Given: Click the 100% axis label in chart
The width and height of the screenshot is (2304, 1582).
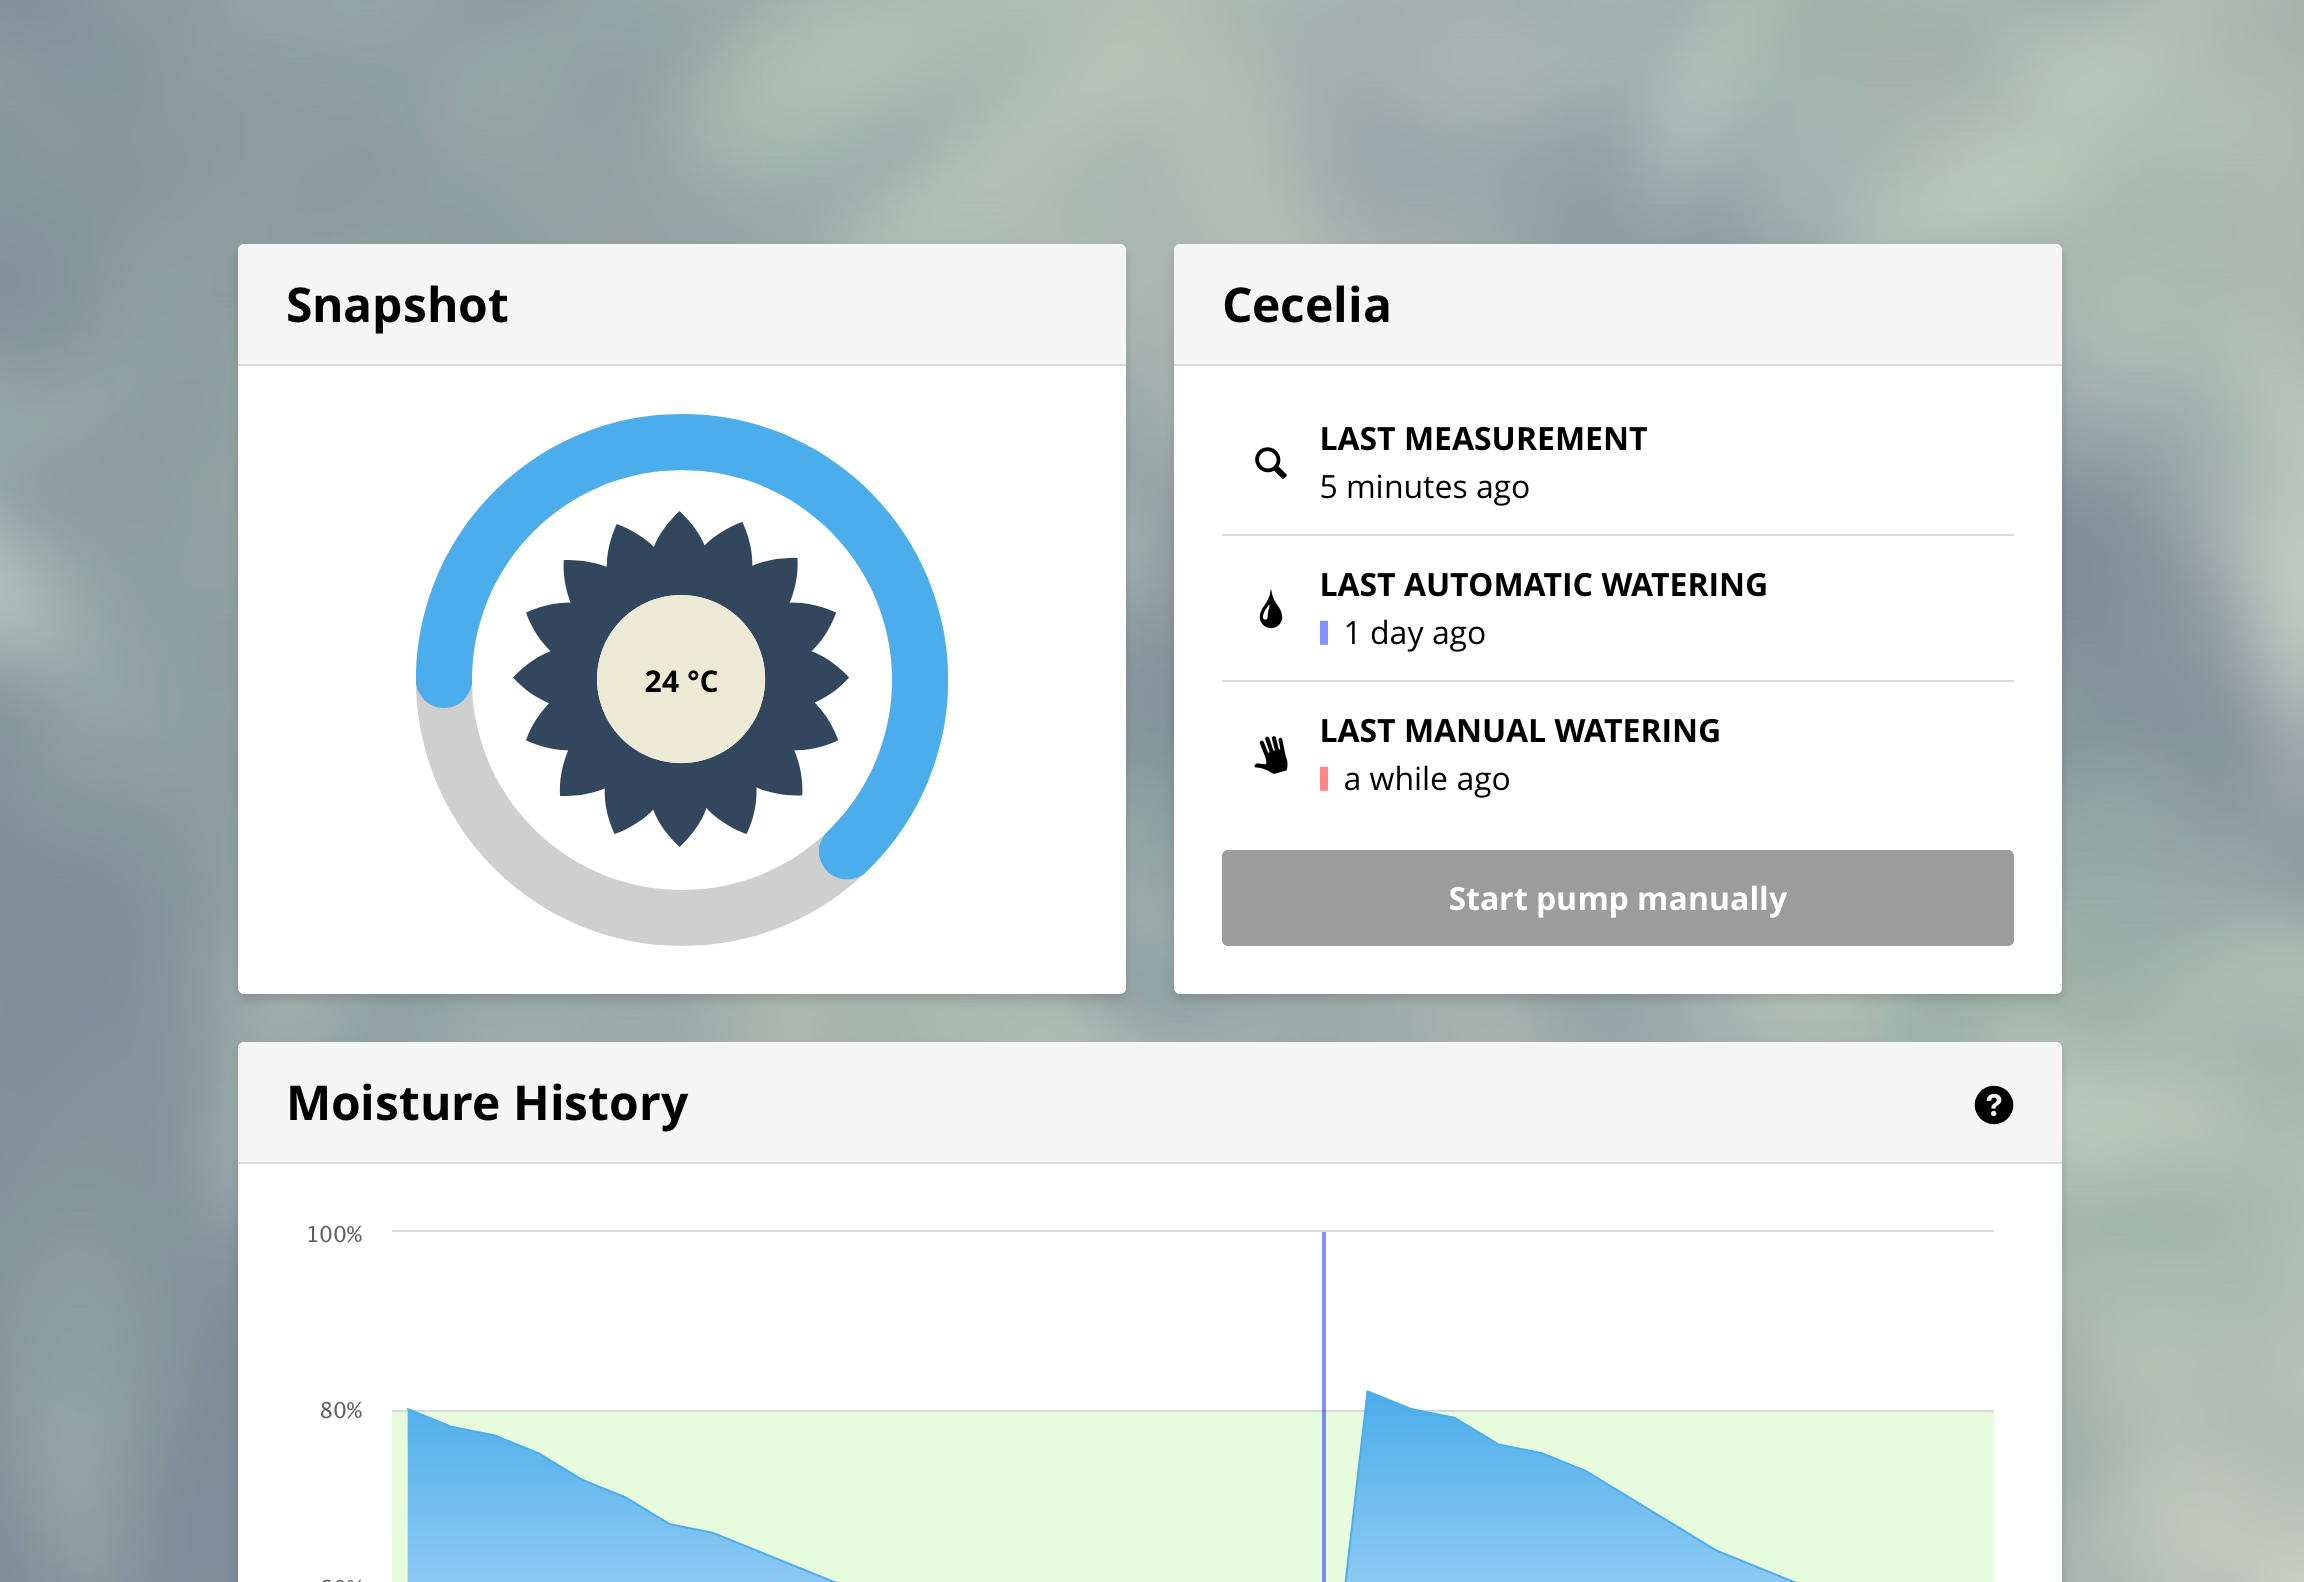Looking at the screenshot, I should click(334, 1234).
